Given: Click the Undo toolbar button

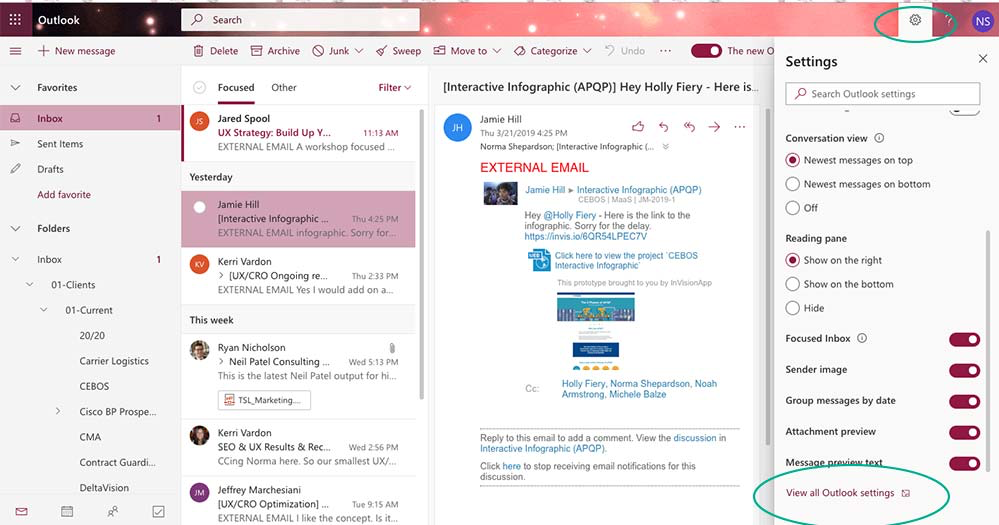Looking at the screenshot, I should pos(624,51).
